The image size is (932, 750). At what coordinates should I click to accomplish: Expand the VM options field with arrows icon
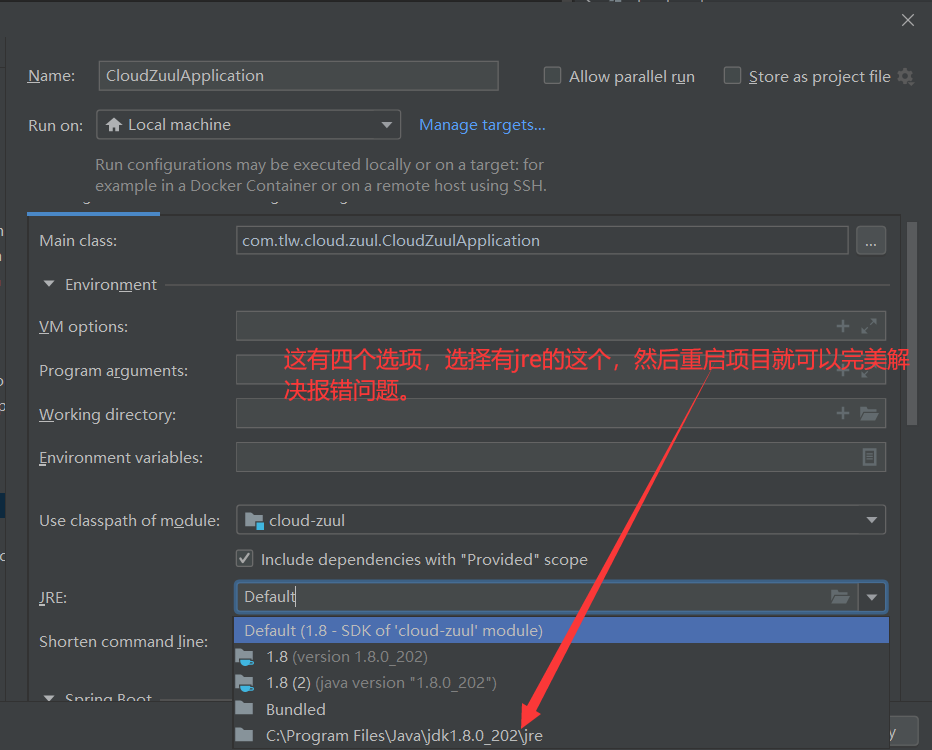(869, 326)
